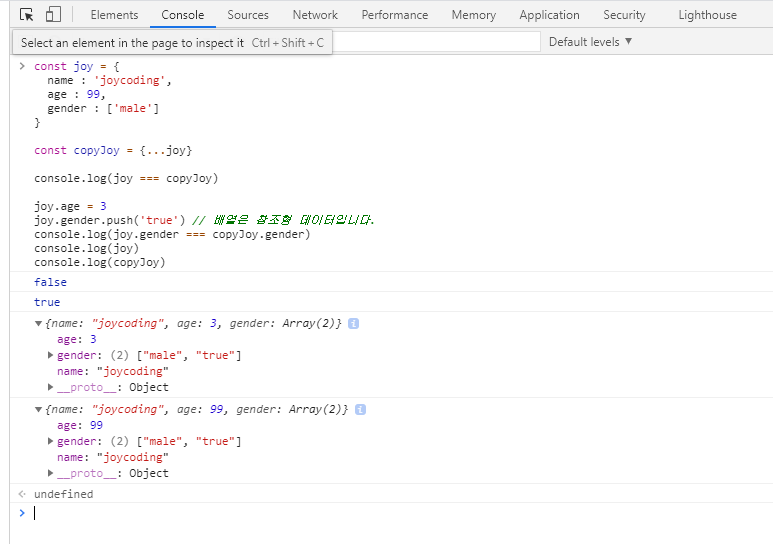Click info icon beside age 99 object summary
Viewport: 773px width, 544px height.
click(360, 409)
